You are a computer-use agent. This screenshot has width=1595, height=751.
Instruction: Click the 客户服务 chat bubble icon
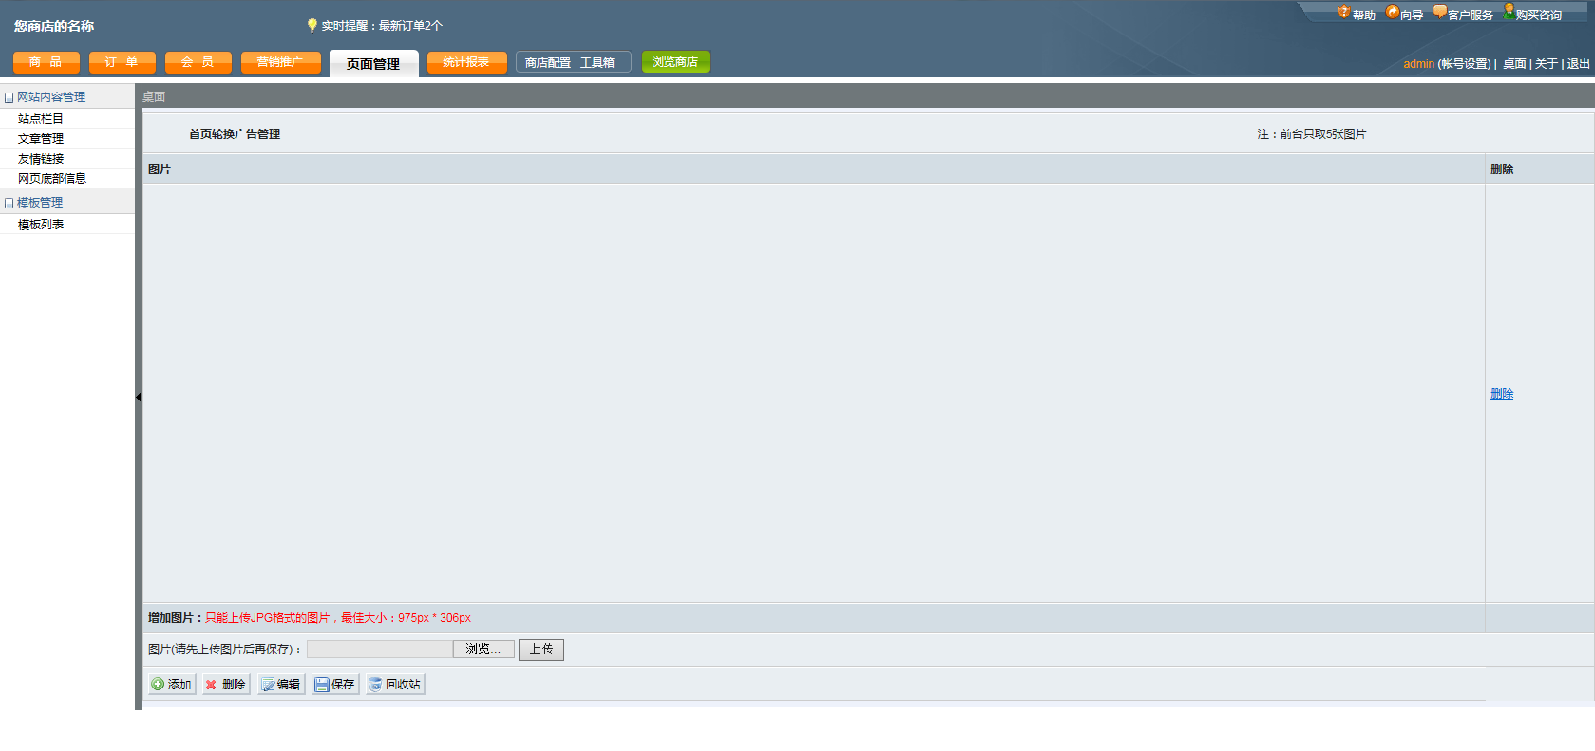click(x=1439, y=12)
